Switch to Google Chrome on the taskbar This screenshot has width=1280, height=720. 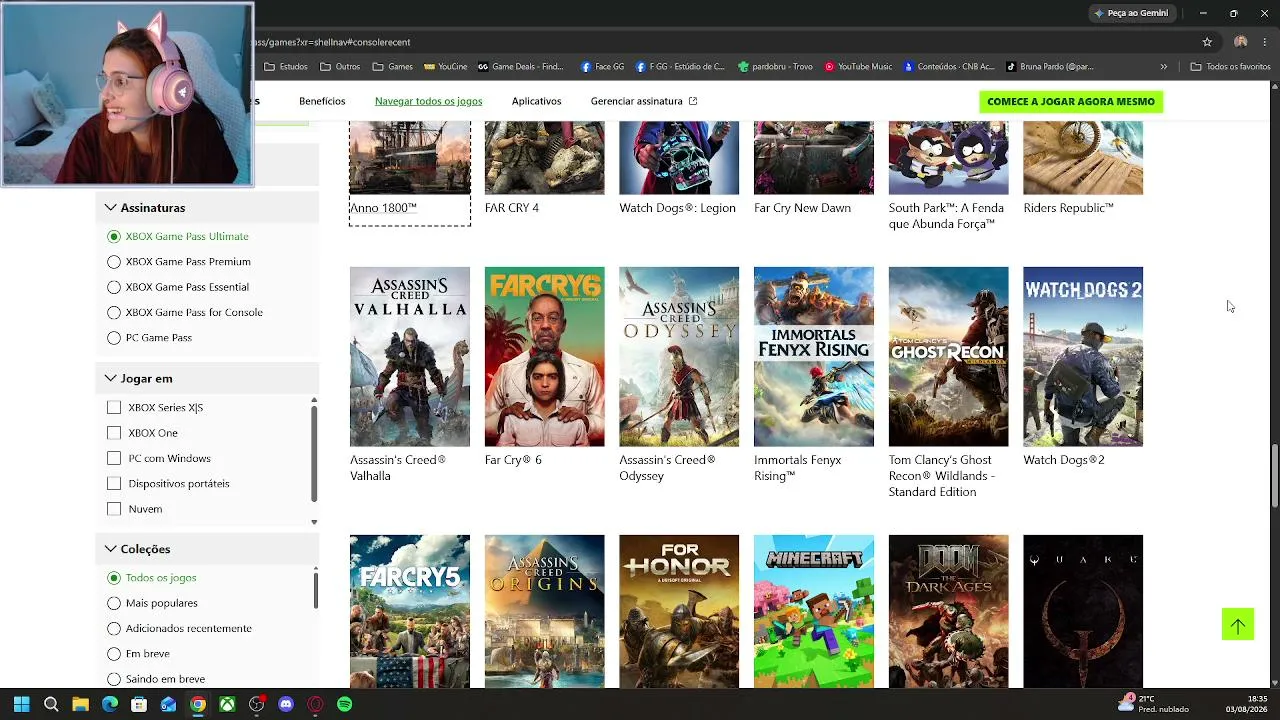[x=198, y=704]
